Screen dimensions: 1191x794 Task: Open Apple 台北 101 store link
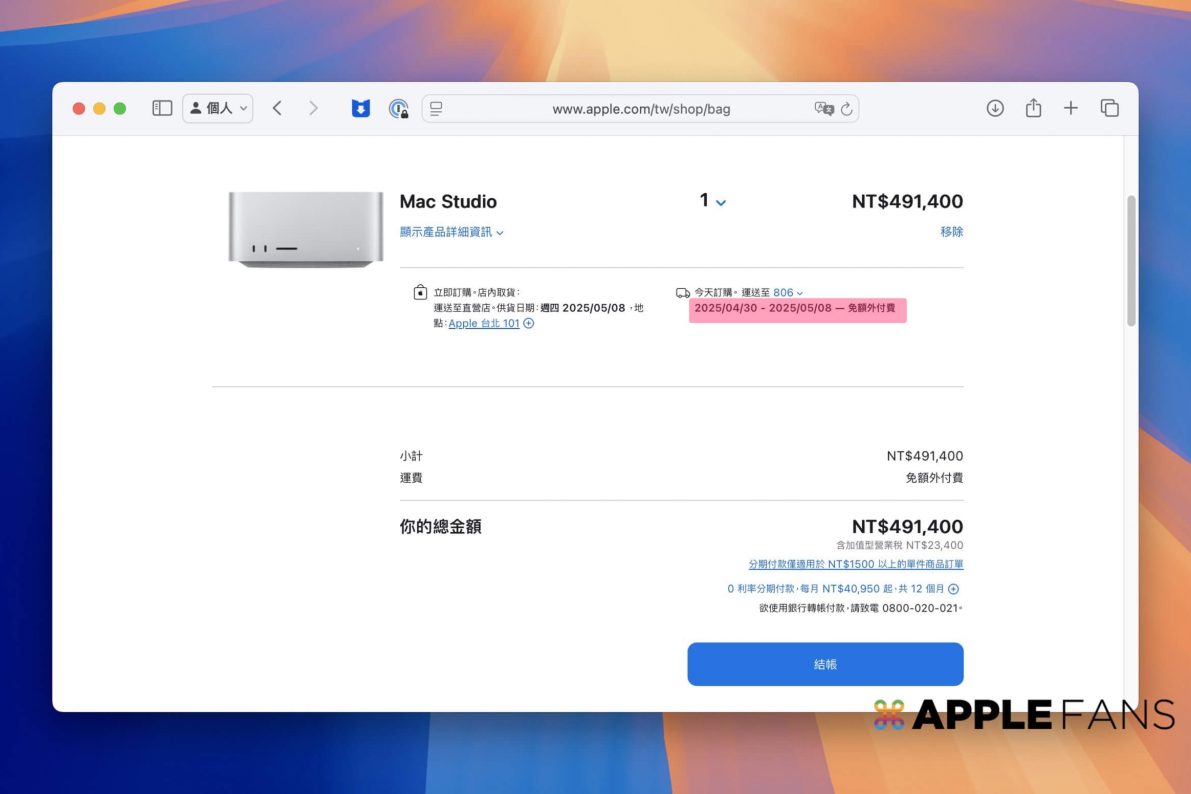point(484,324)
